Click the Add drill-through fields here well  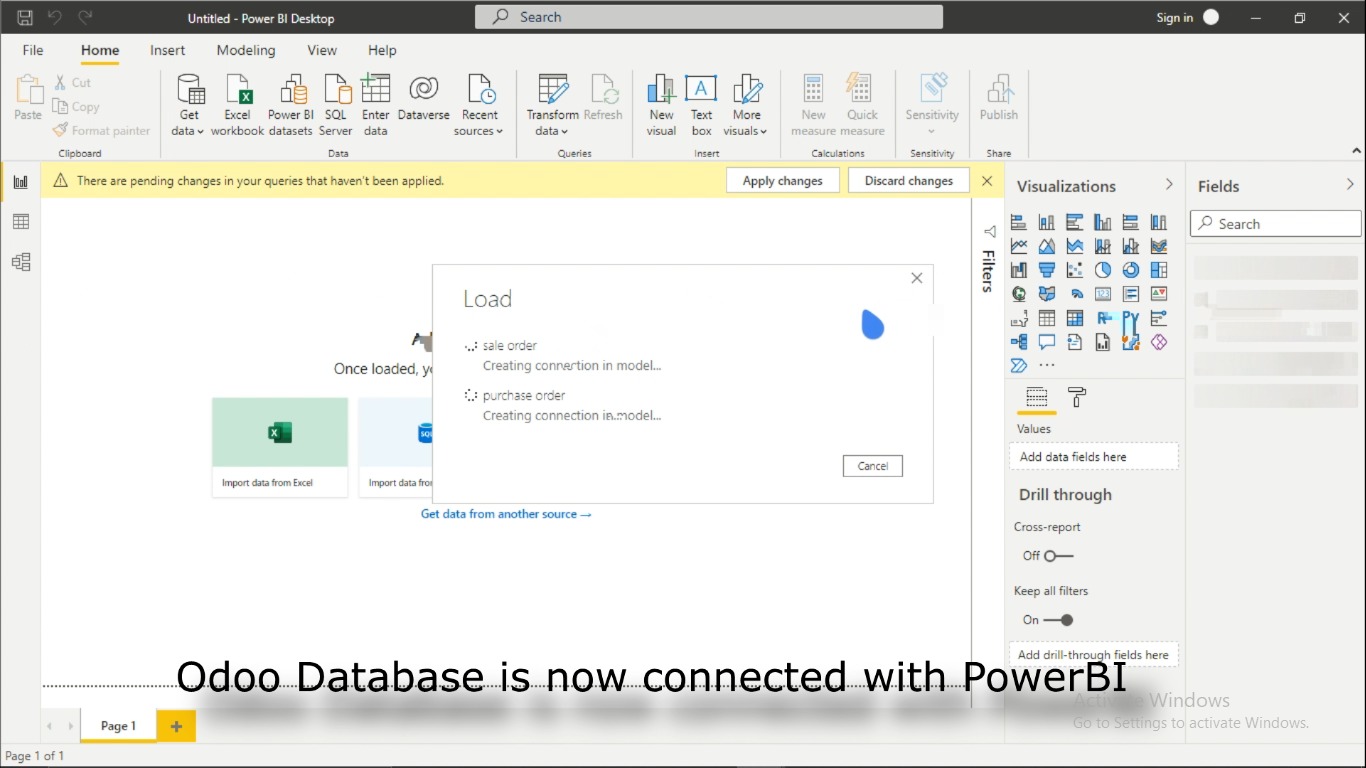(1094, 655)
